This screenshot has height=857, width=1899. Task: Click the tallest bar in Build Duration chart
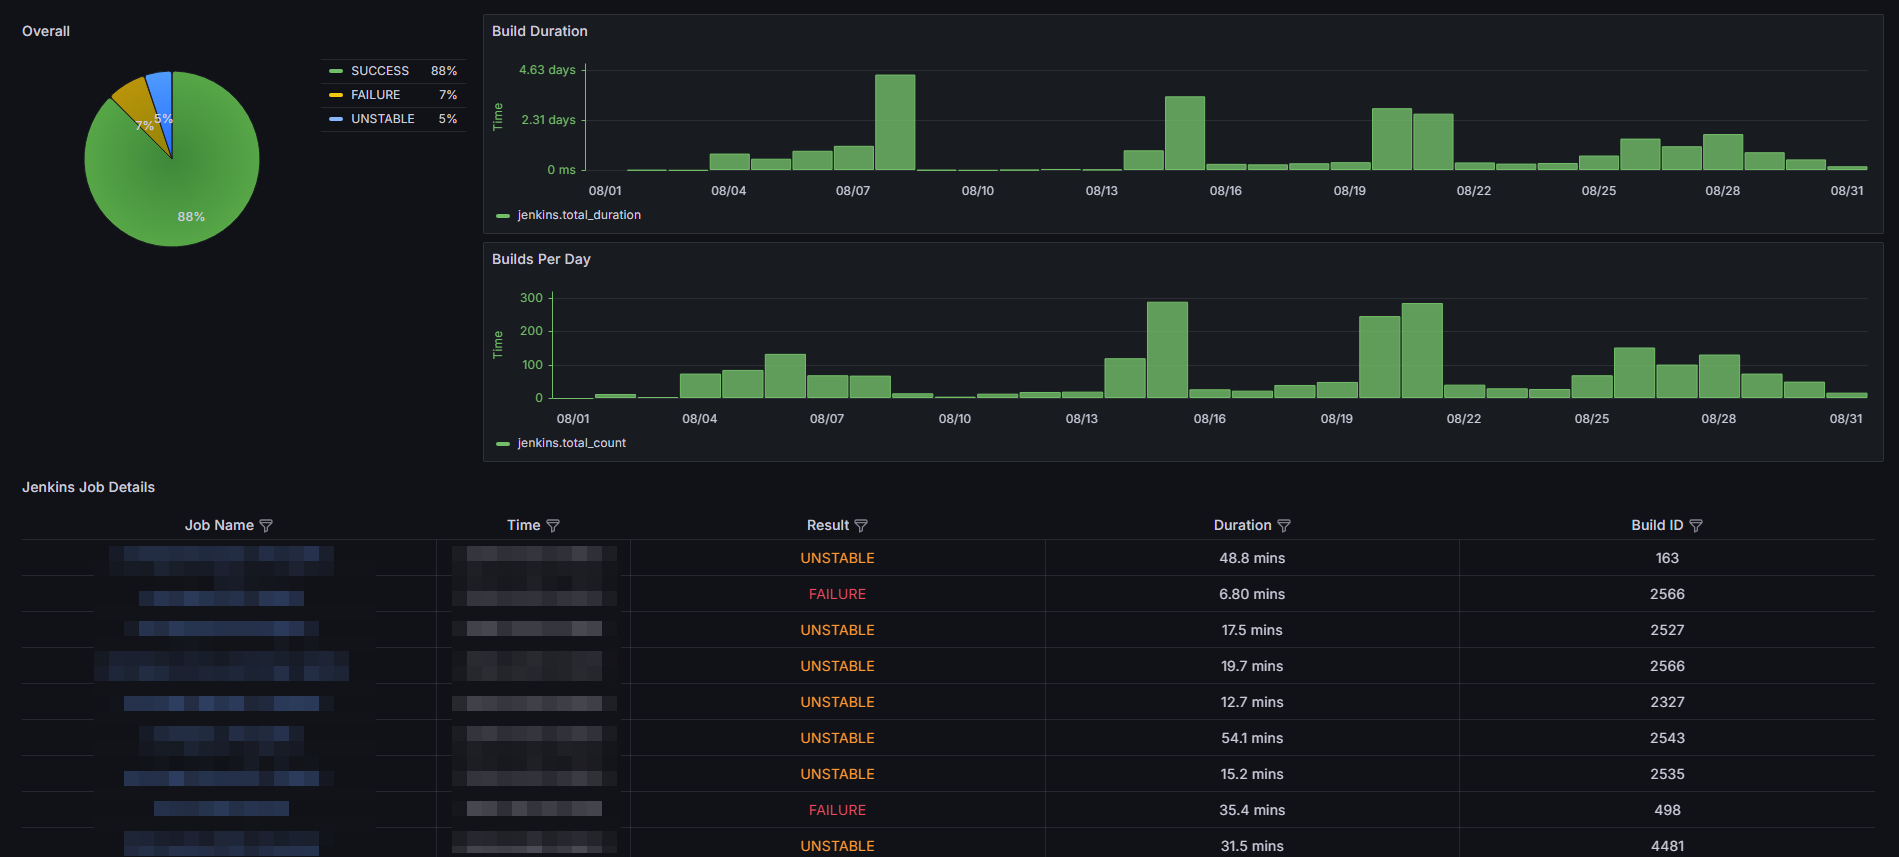pos(895,122)
